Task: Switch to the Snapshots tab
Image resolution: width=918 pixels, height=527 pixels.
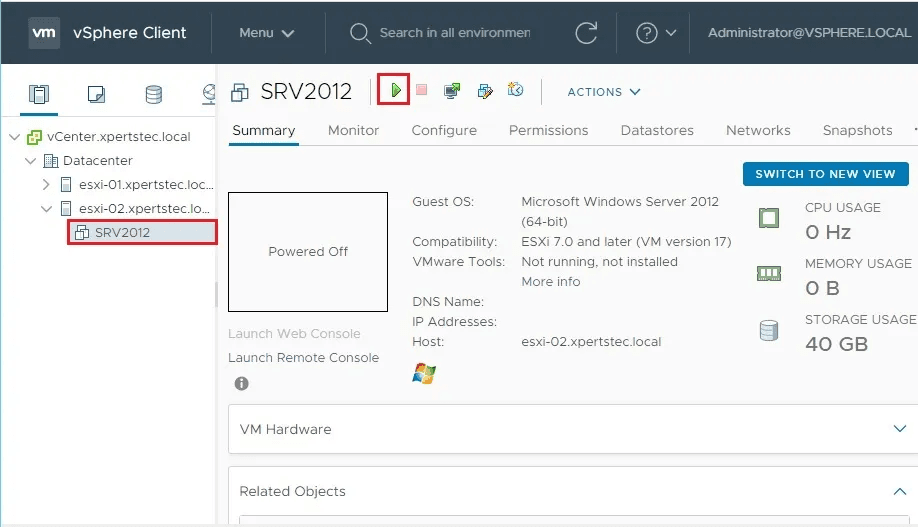Action: [857, 131]
